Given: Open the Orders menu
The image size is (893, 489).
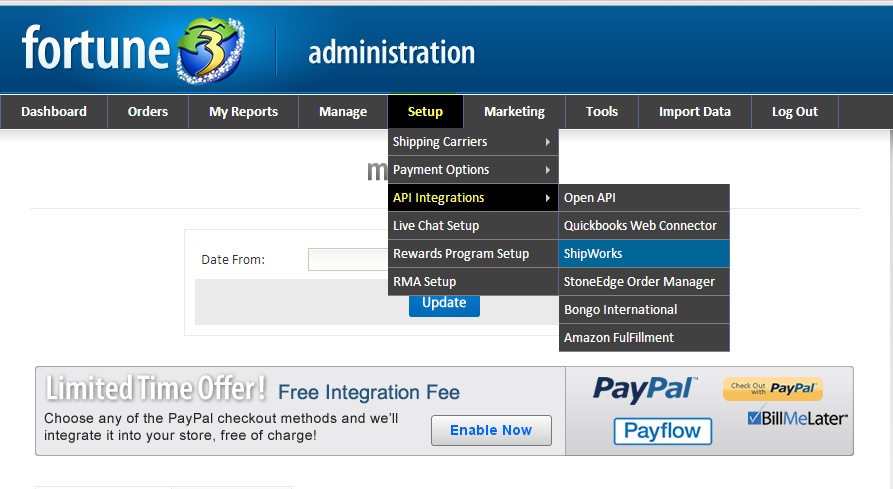Looking at the screenshot, I should pos(148,112).
